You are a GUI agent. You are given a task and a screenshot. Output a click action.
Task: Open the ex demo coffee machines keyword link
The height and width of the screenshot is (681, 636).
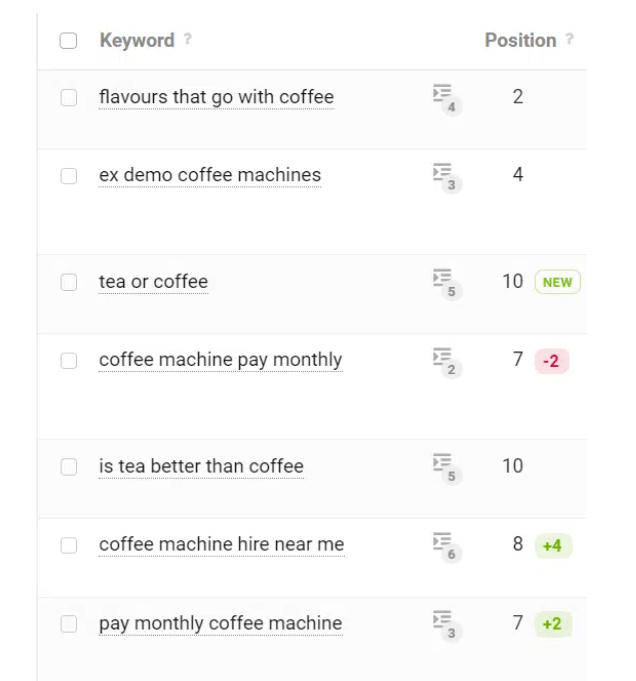click(210, 175)
